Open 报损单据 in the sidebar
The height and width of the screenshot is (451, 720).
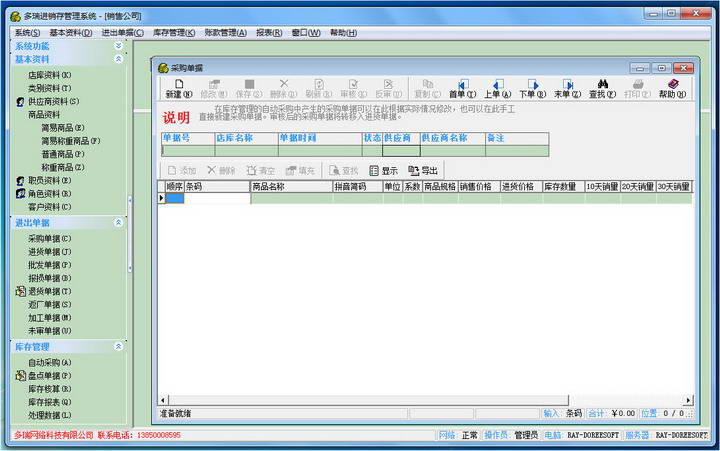pyautogui.click(x=50, y=278)
